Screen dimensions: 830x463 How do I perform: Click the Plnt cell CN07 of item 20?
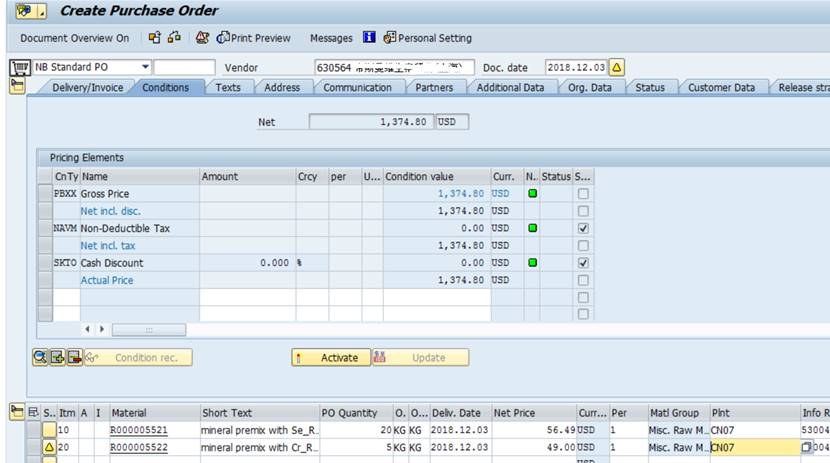click(x=754, y=447)
